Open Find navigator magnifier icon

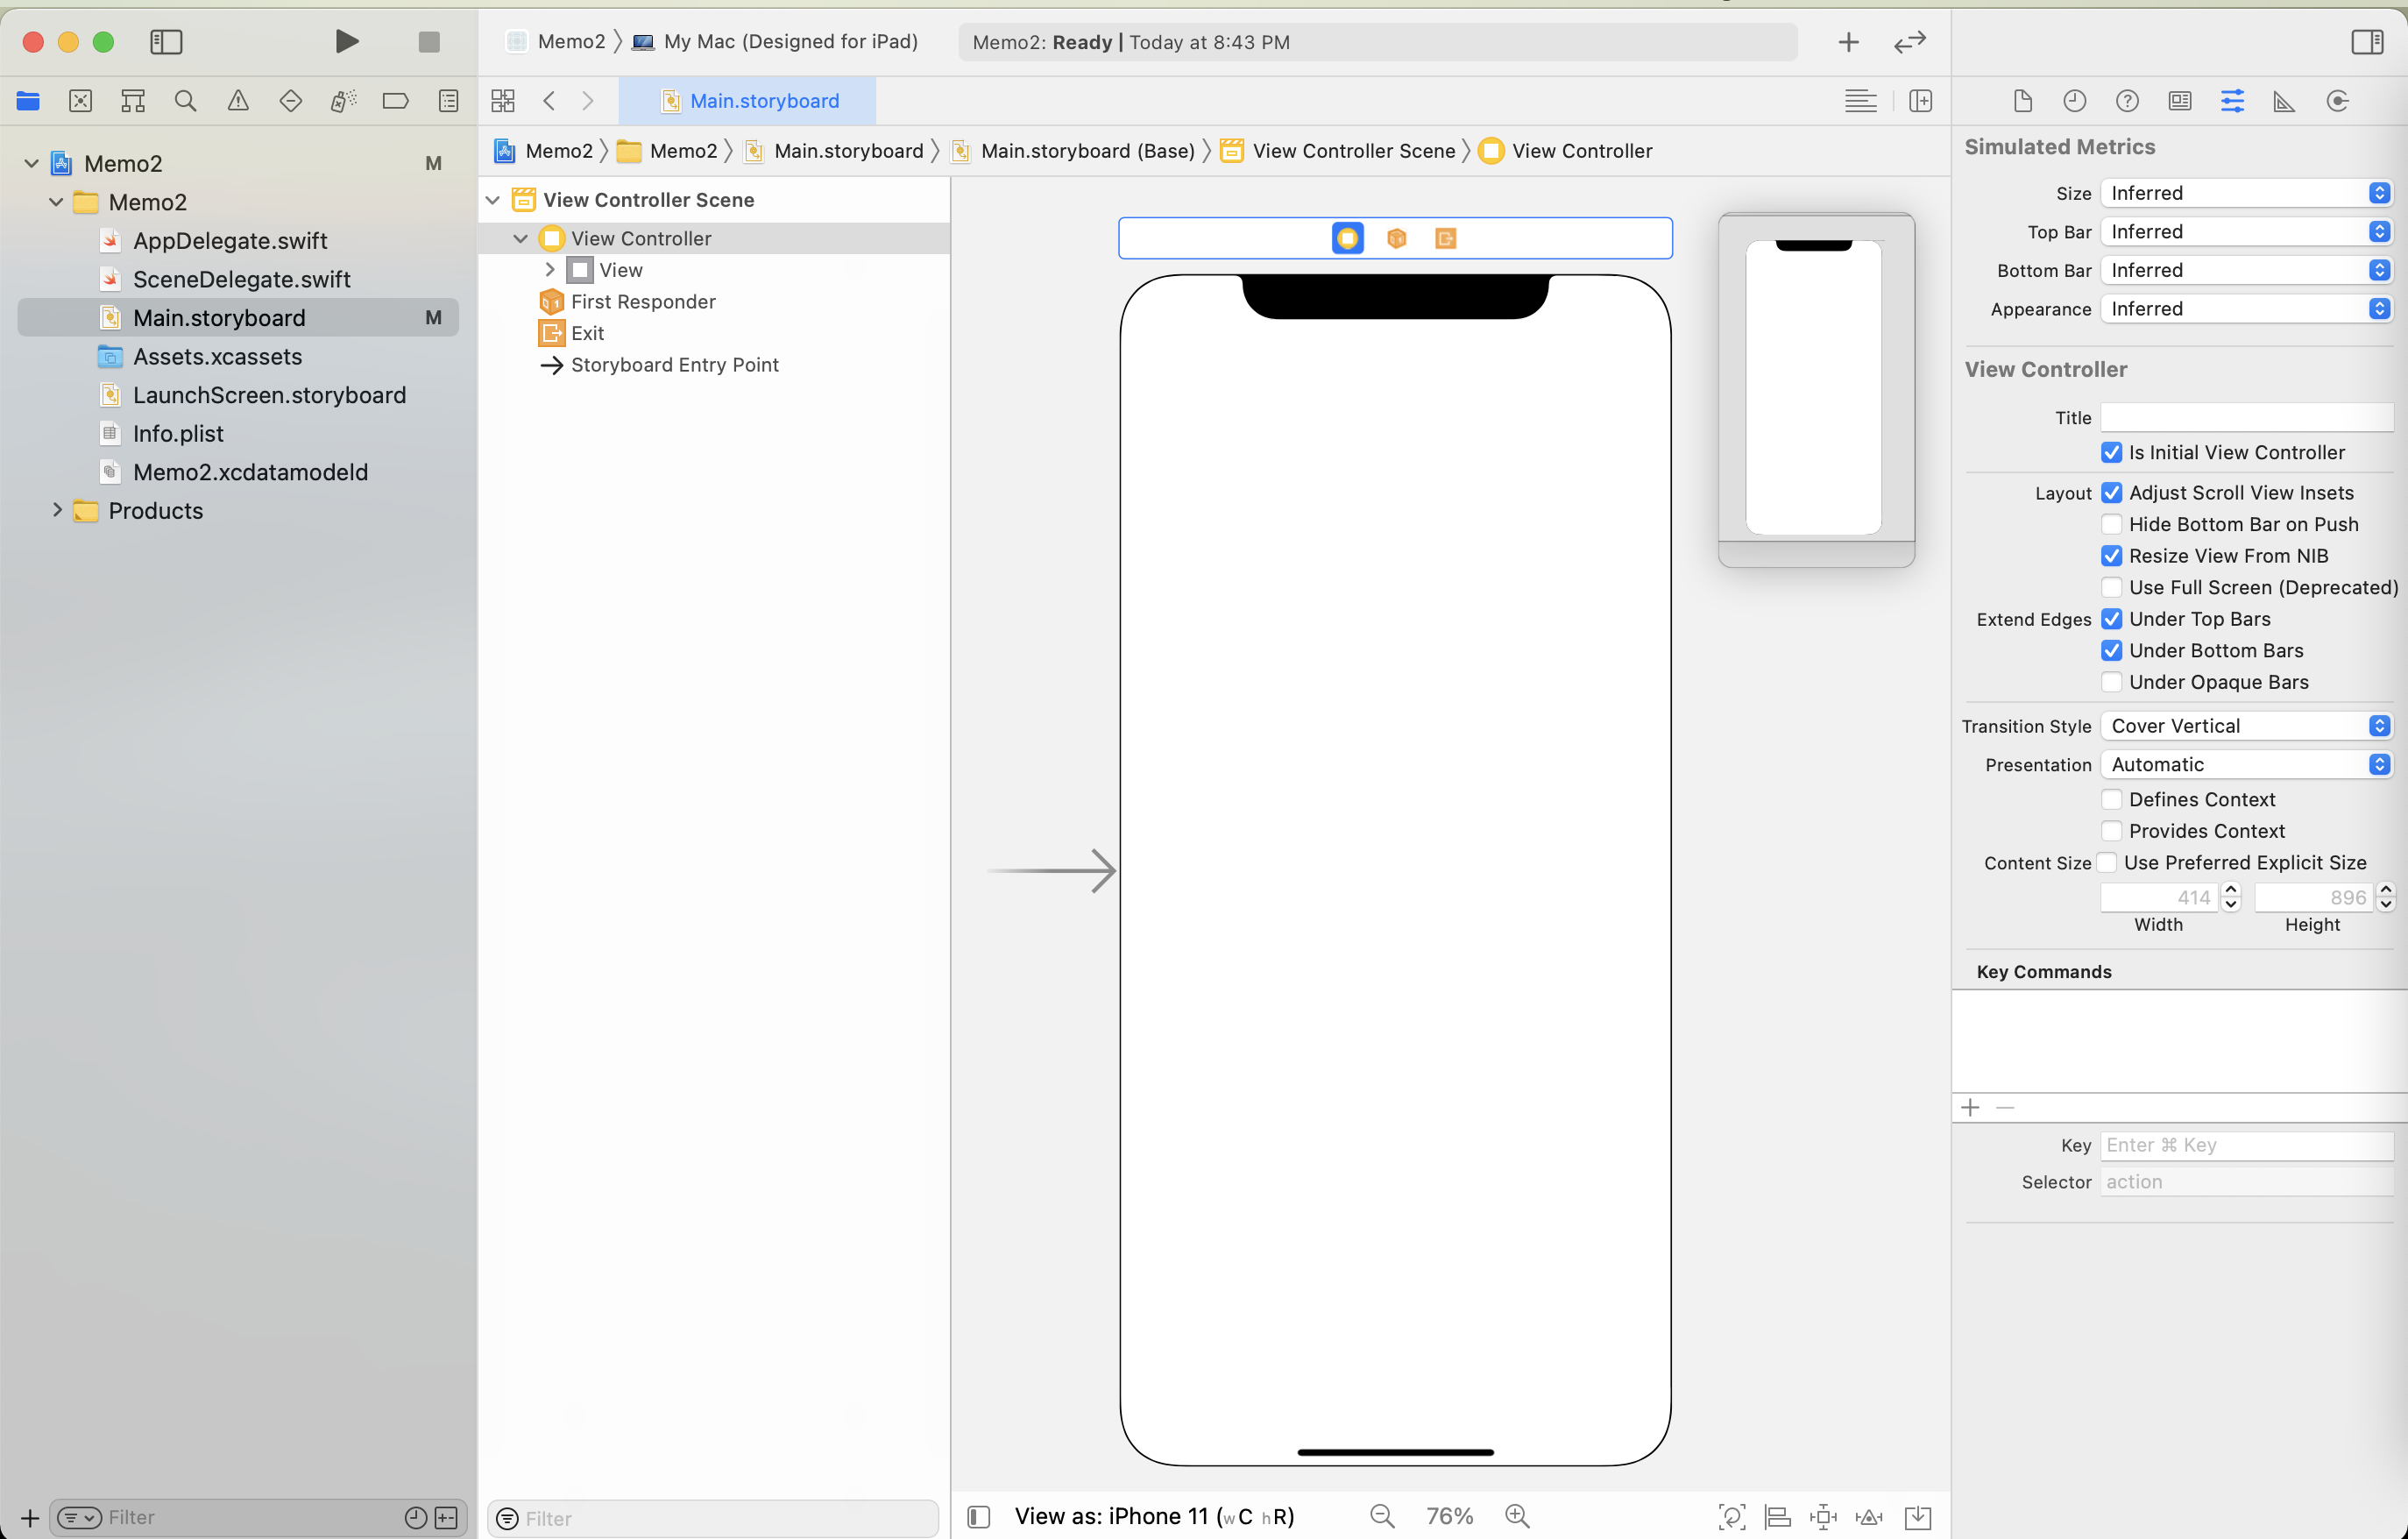coord(185,101)
